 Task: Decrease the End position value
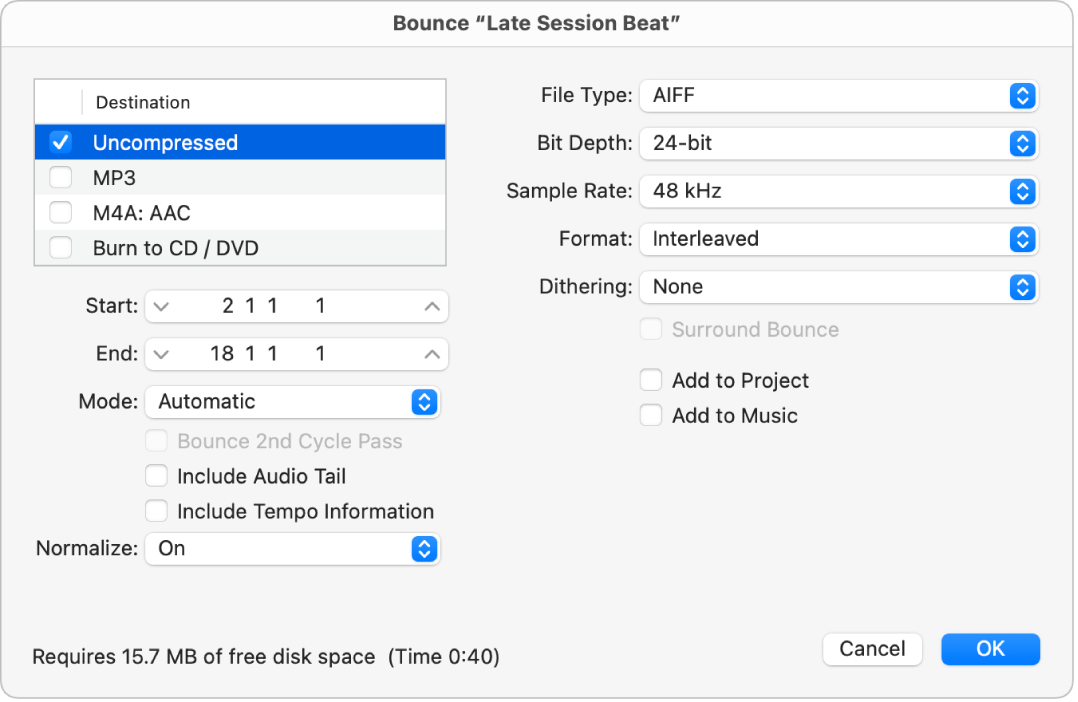coord(161,354)
